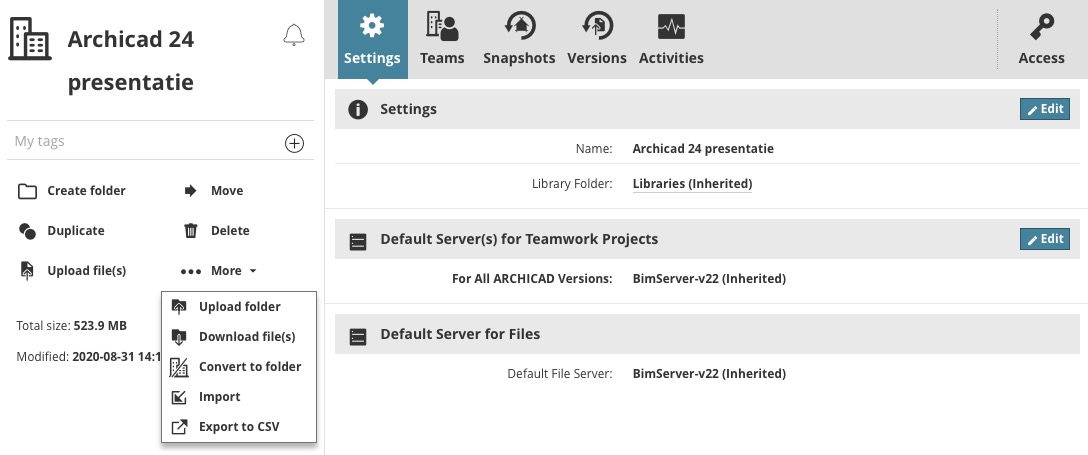This screenshot has height=455, width=1088.
Task: Show the Activities tab
Action: [x=671, y=40]
